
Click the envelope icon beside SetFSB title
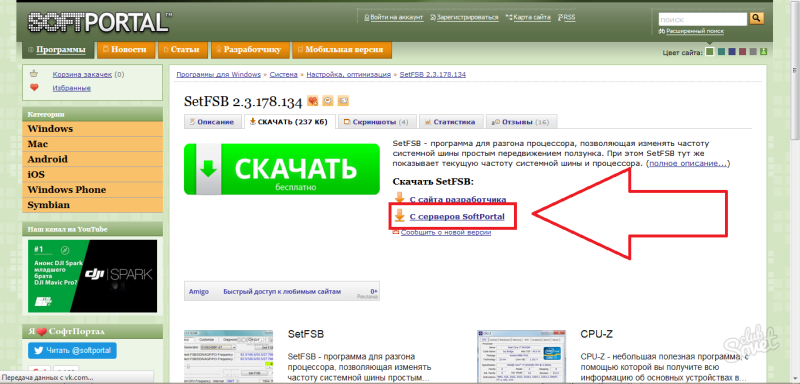click(x=343, y=100)
